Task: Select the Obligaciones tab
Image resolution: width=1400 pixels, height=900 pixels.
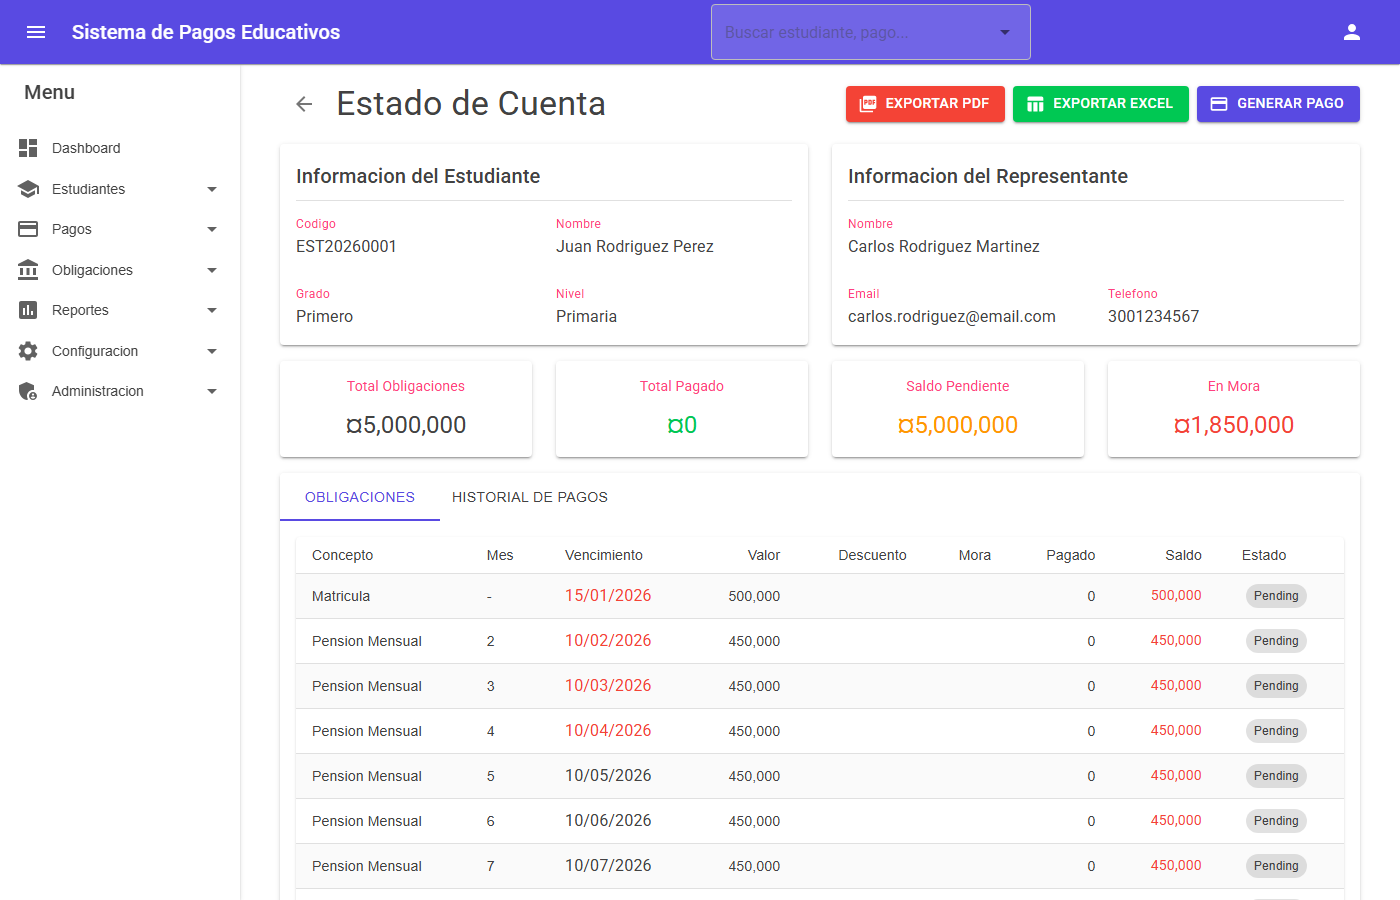Action: click(360, 497)
